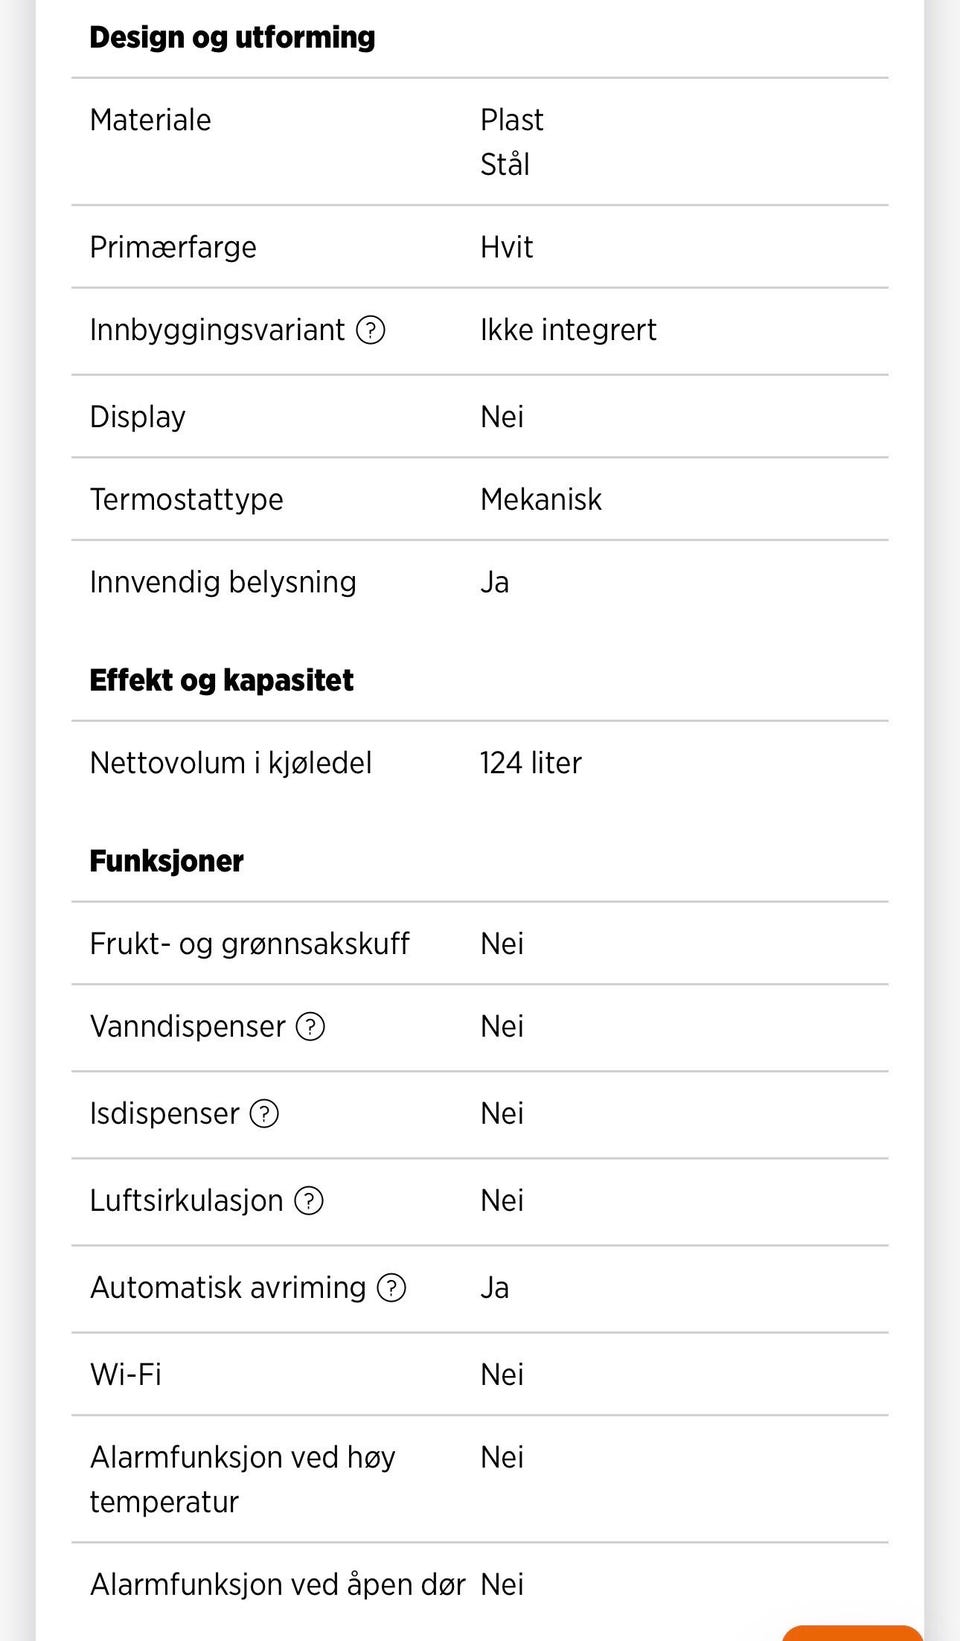
Task: Click the "Alarmfunksjon ved åpen dør" label
Action: click(x=277, y=1585)
